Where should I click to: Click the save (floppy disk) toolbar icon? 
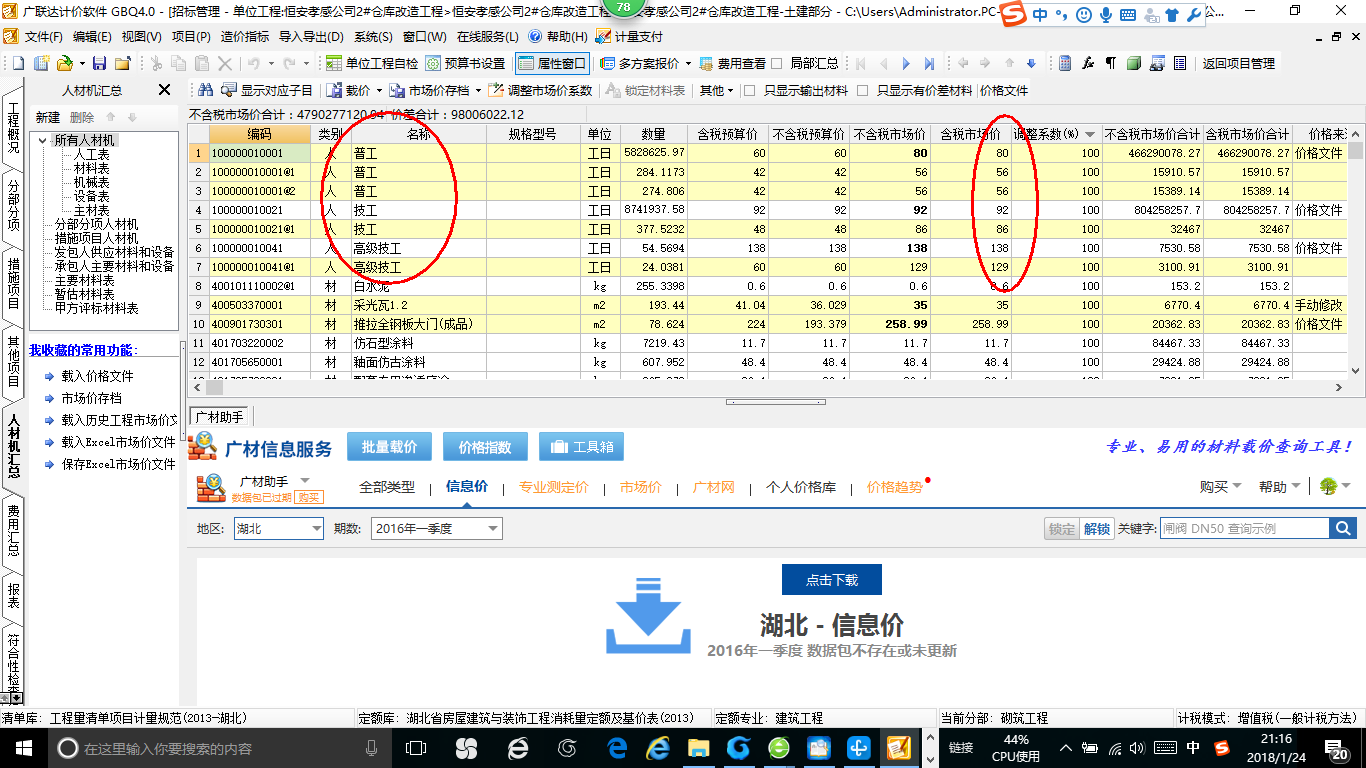tap(99, 63)
